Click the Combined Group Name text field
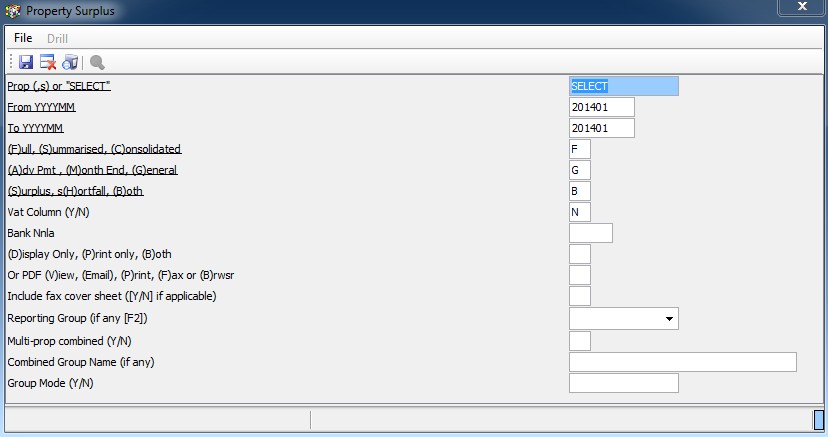828x437 pixels. [x=682, y=362]
